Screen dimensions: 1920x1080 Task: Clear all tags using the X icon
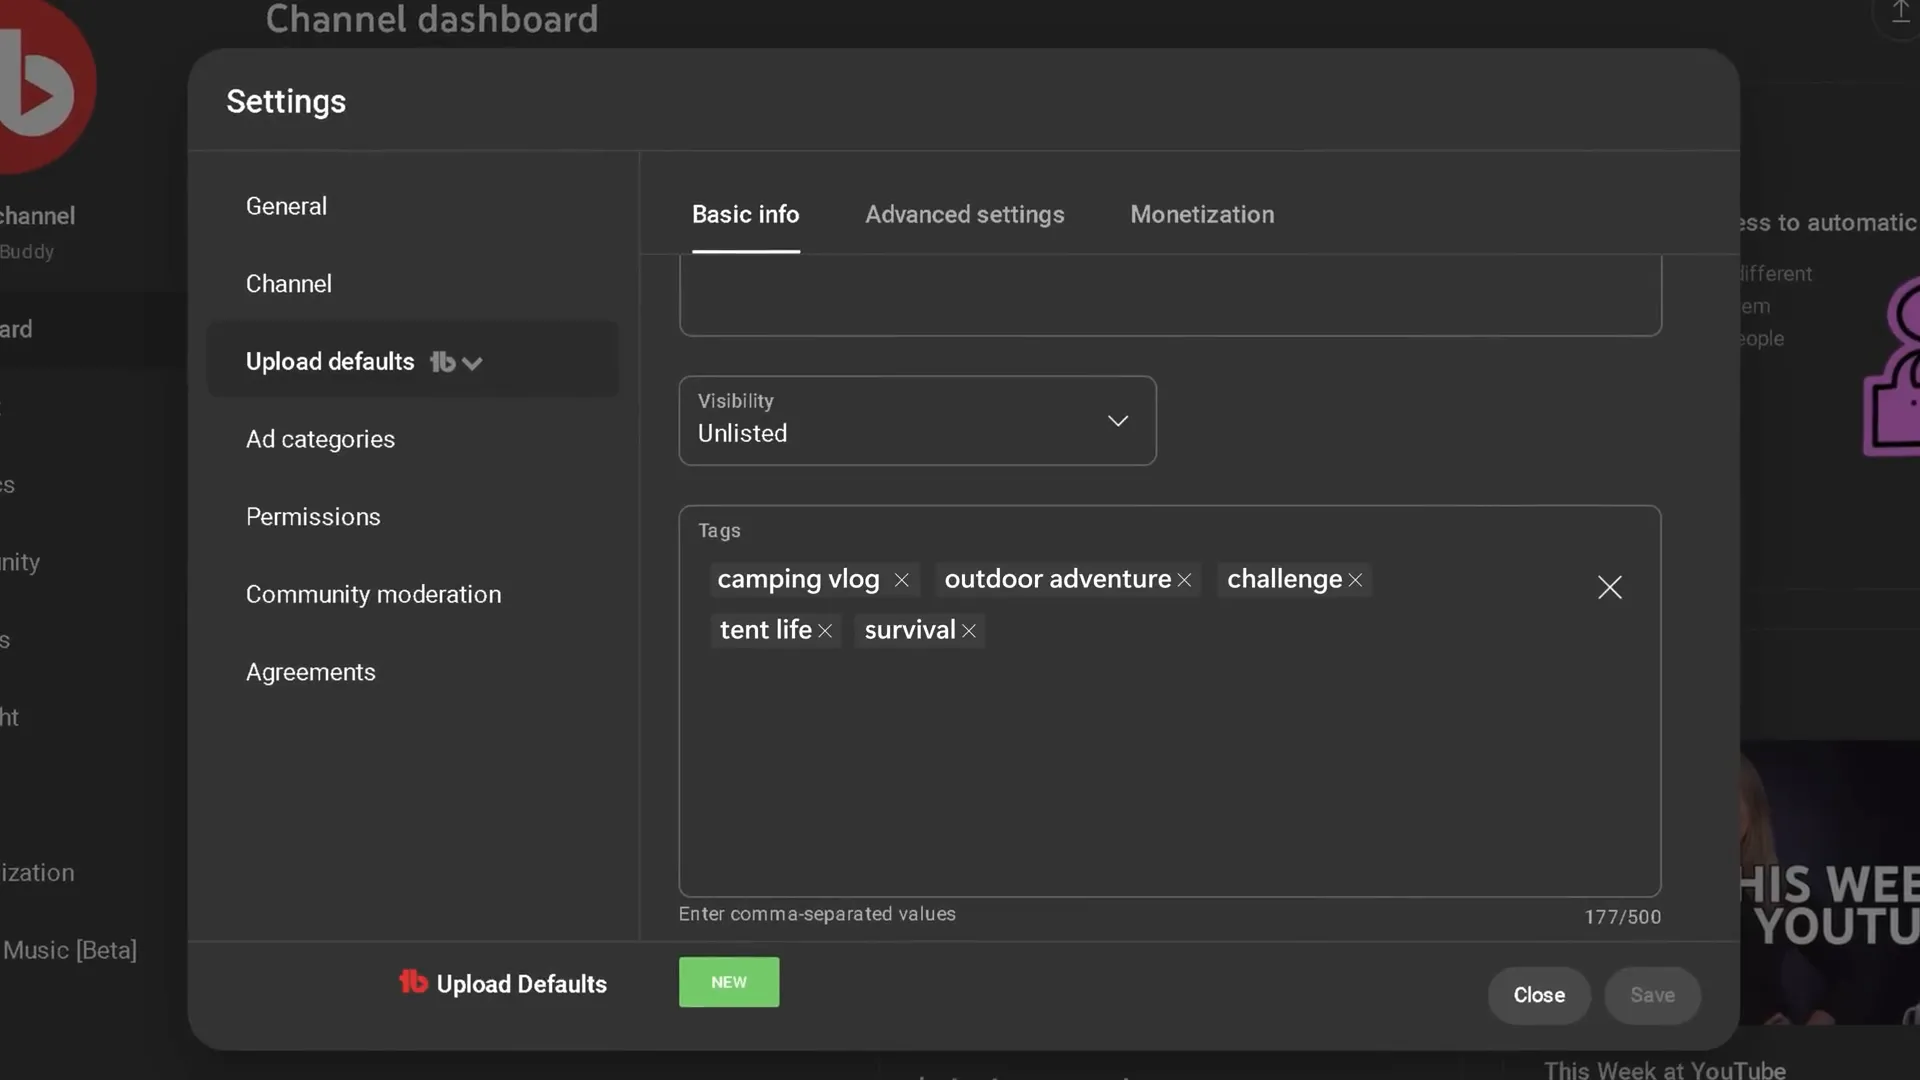coord(1610,587)
